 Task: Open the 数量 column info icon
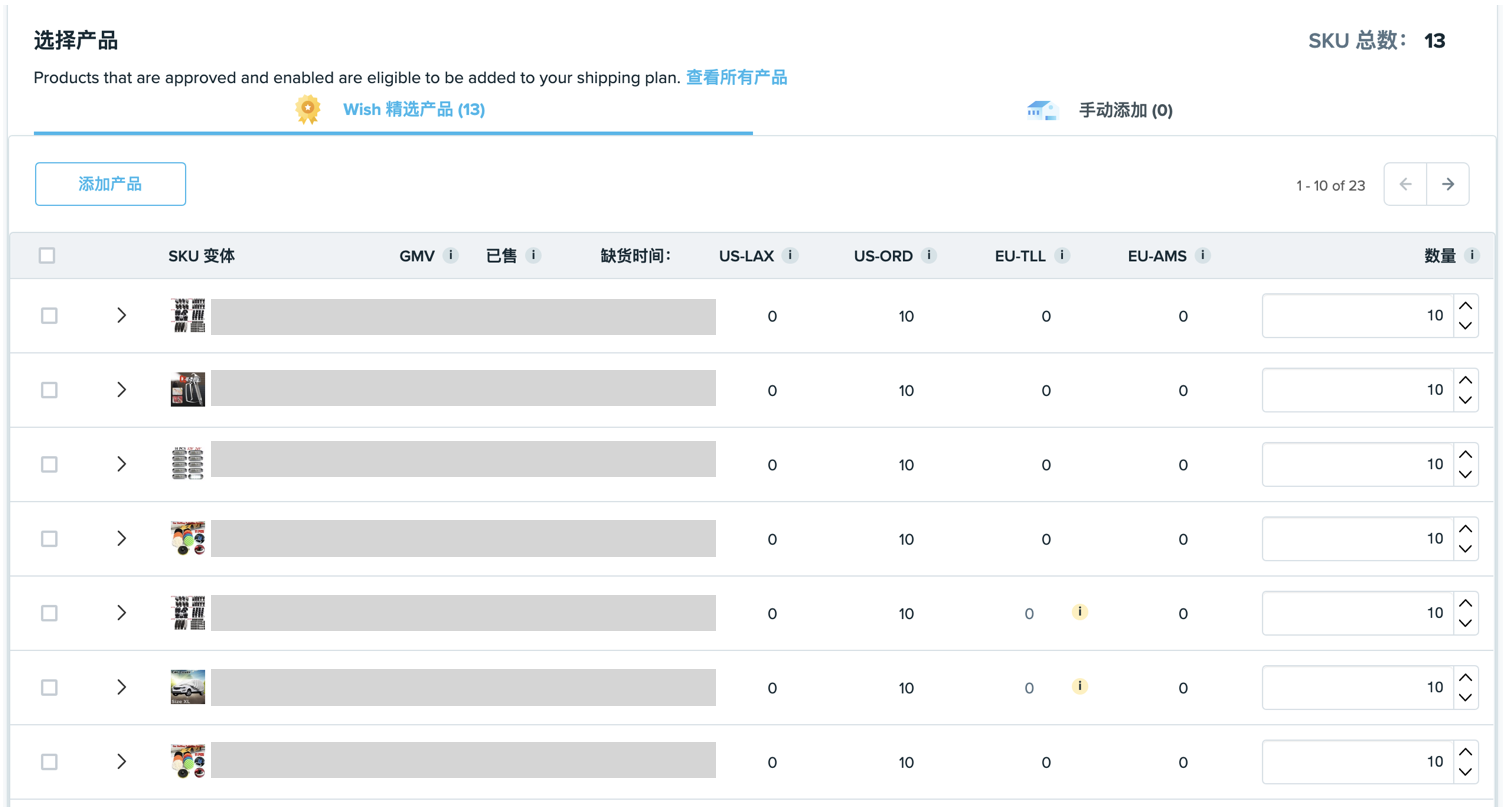click(x=1471, y=255)
